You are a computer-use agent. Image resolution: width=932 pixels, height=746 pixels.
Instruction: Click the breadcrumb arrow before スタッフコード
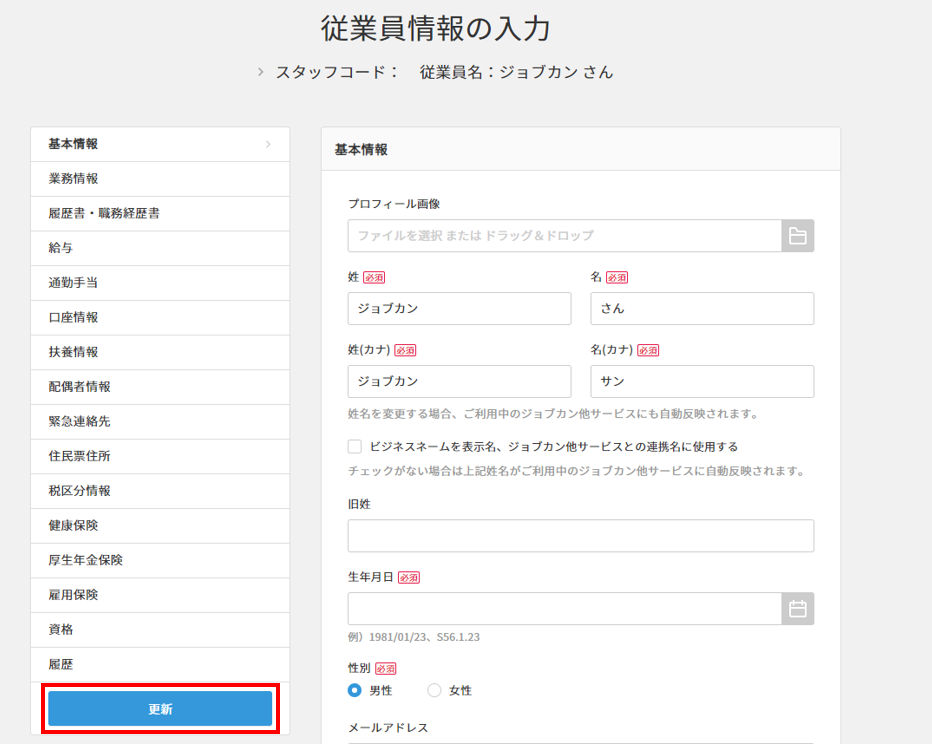point(261,72)
